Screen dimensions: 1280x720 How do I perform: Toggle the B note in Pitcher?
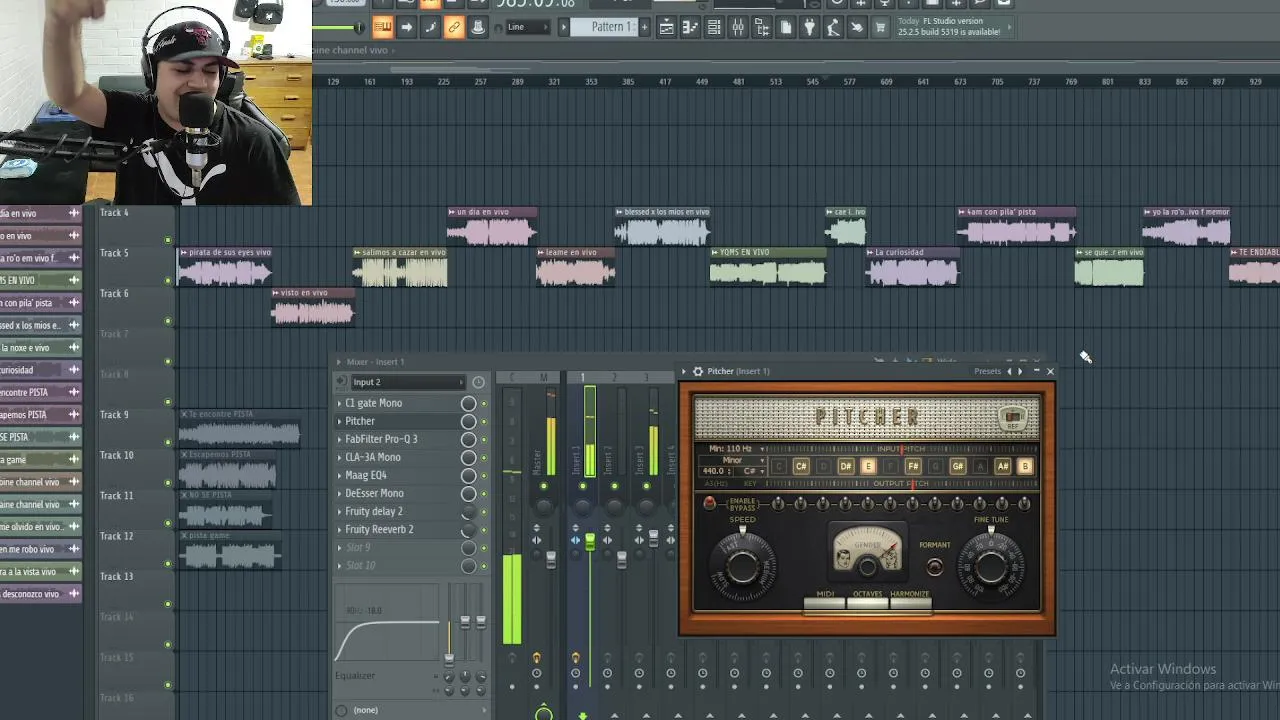point(1024,467)
